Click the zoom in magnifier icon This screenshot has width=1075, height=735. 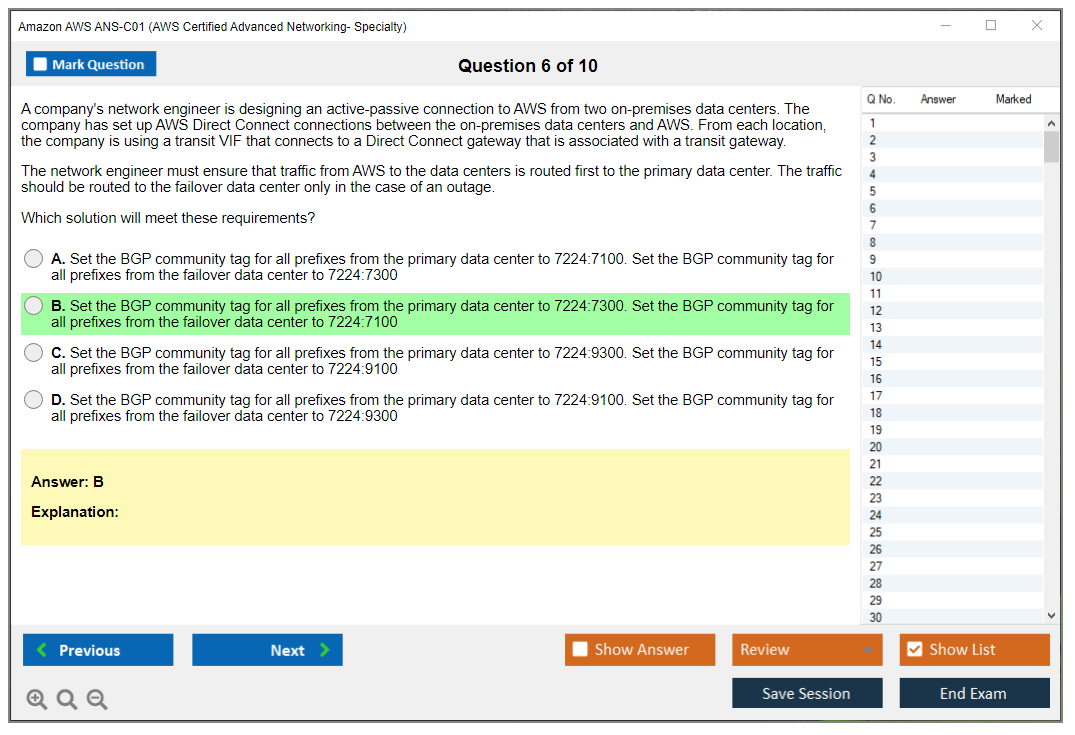pyautogui.click(x=37, y=700)
